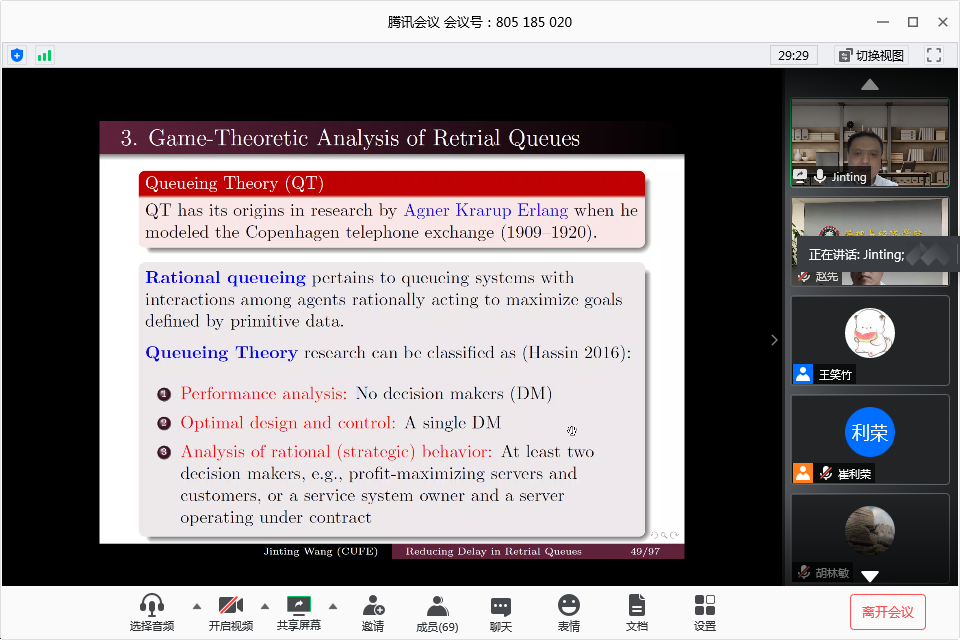Click meeting ID title 805 185 020
Screen dimensions: 960x640
pyautogui.click(x=479, y=22)
